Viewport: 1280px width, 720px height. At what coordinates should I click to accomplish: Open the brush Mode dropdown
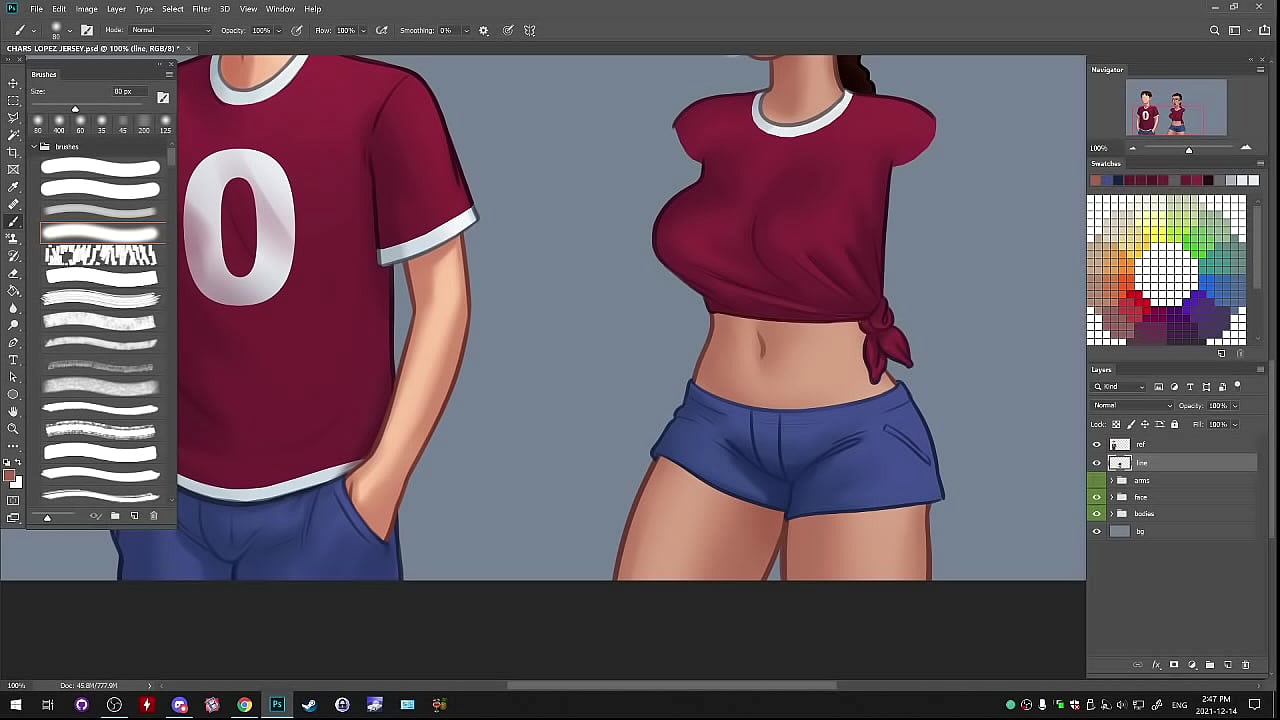[170, 30]
